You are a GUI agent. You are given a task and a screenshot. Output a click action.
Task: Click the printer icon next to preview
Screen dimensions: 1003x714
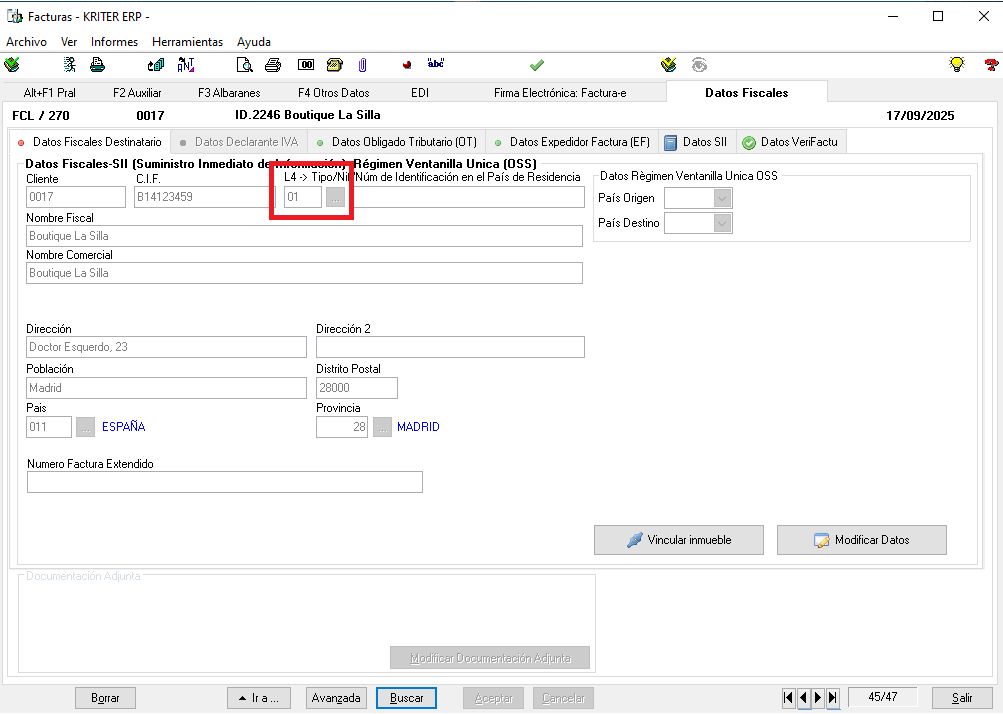tap(273, 65)
